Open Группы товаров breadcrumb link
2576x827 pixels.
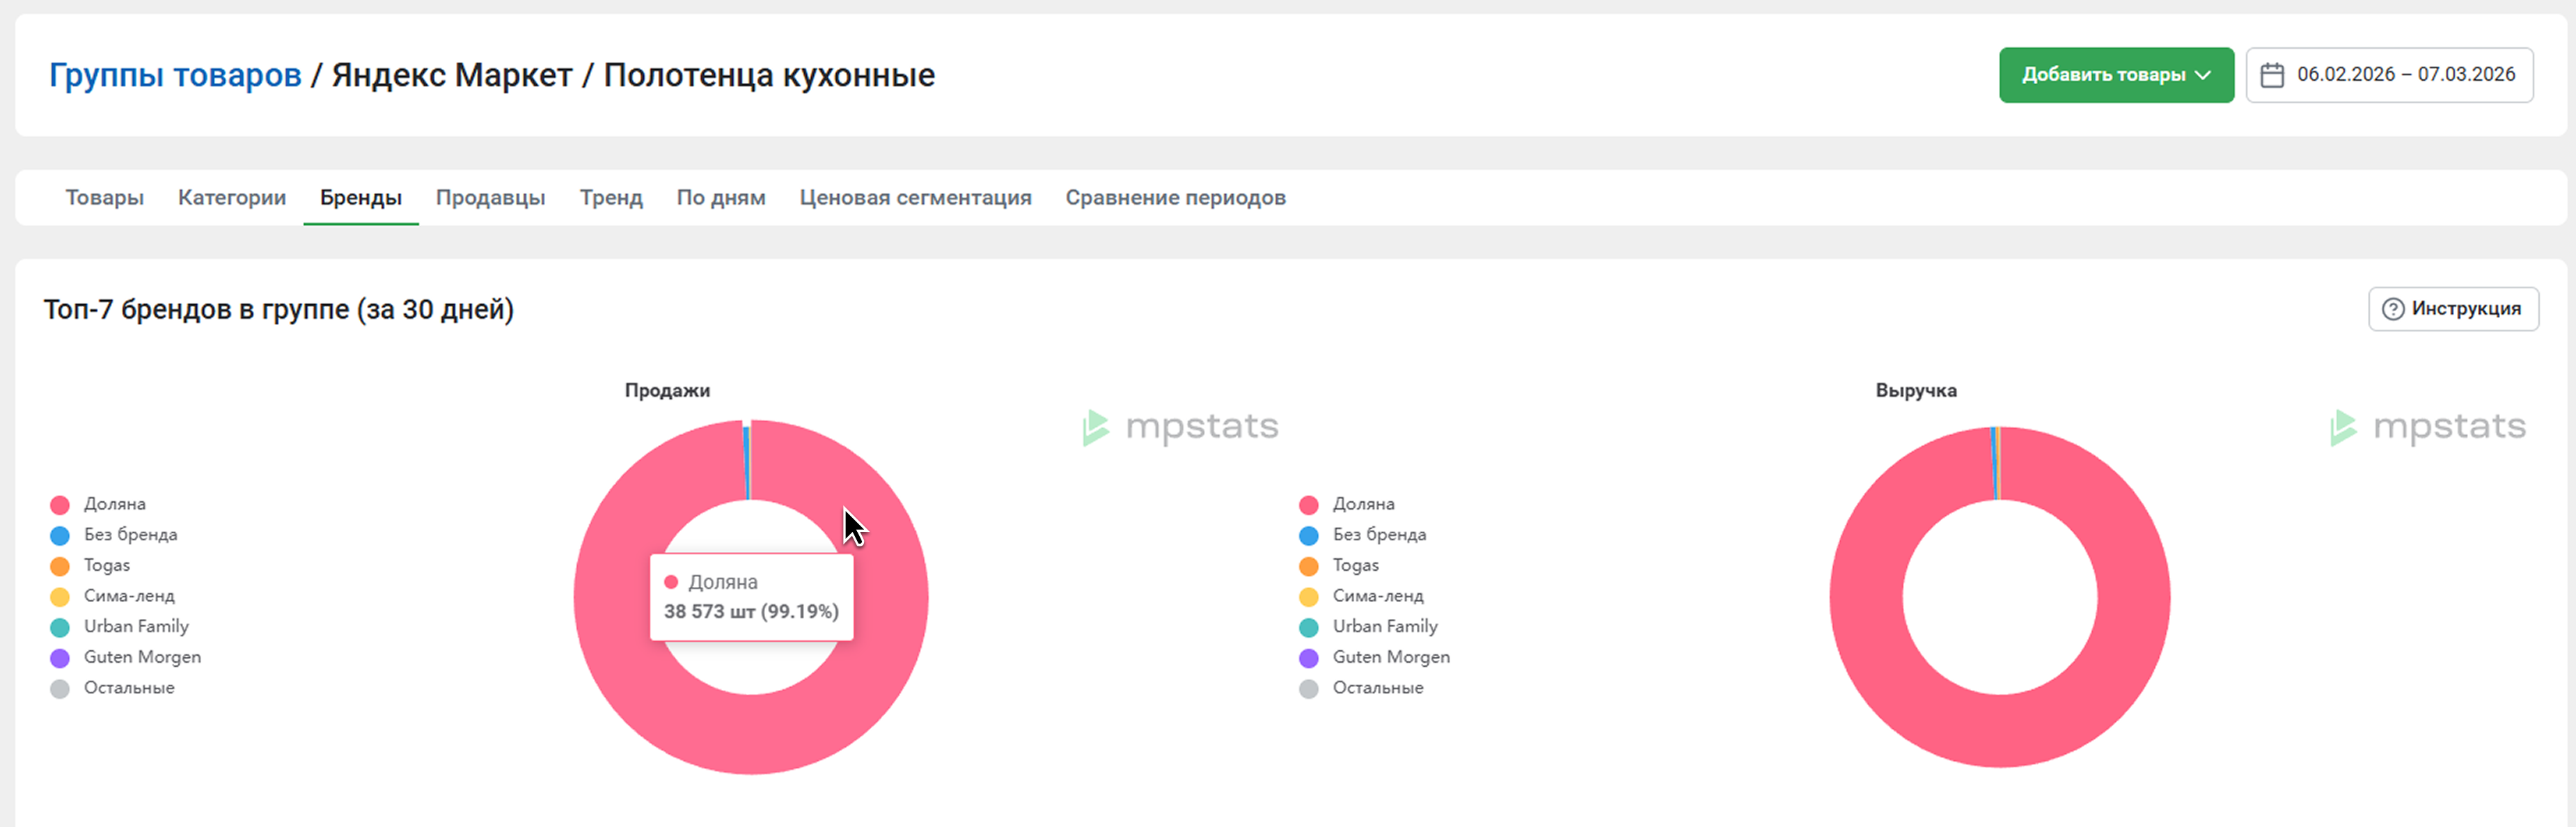(175, 75)
